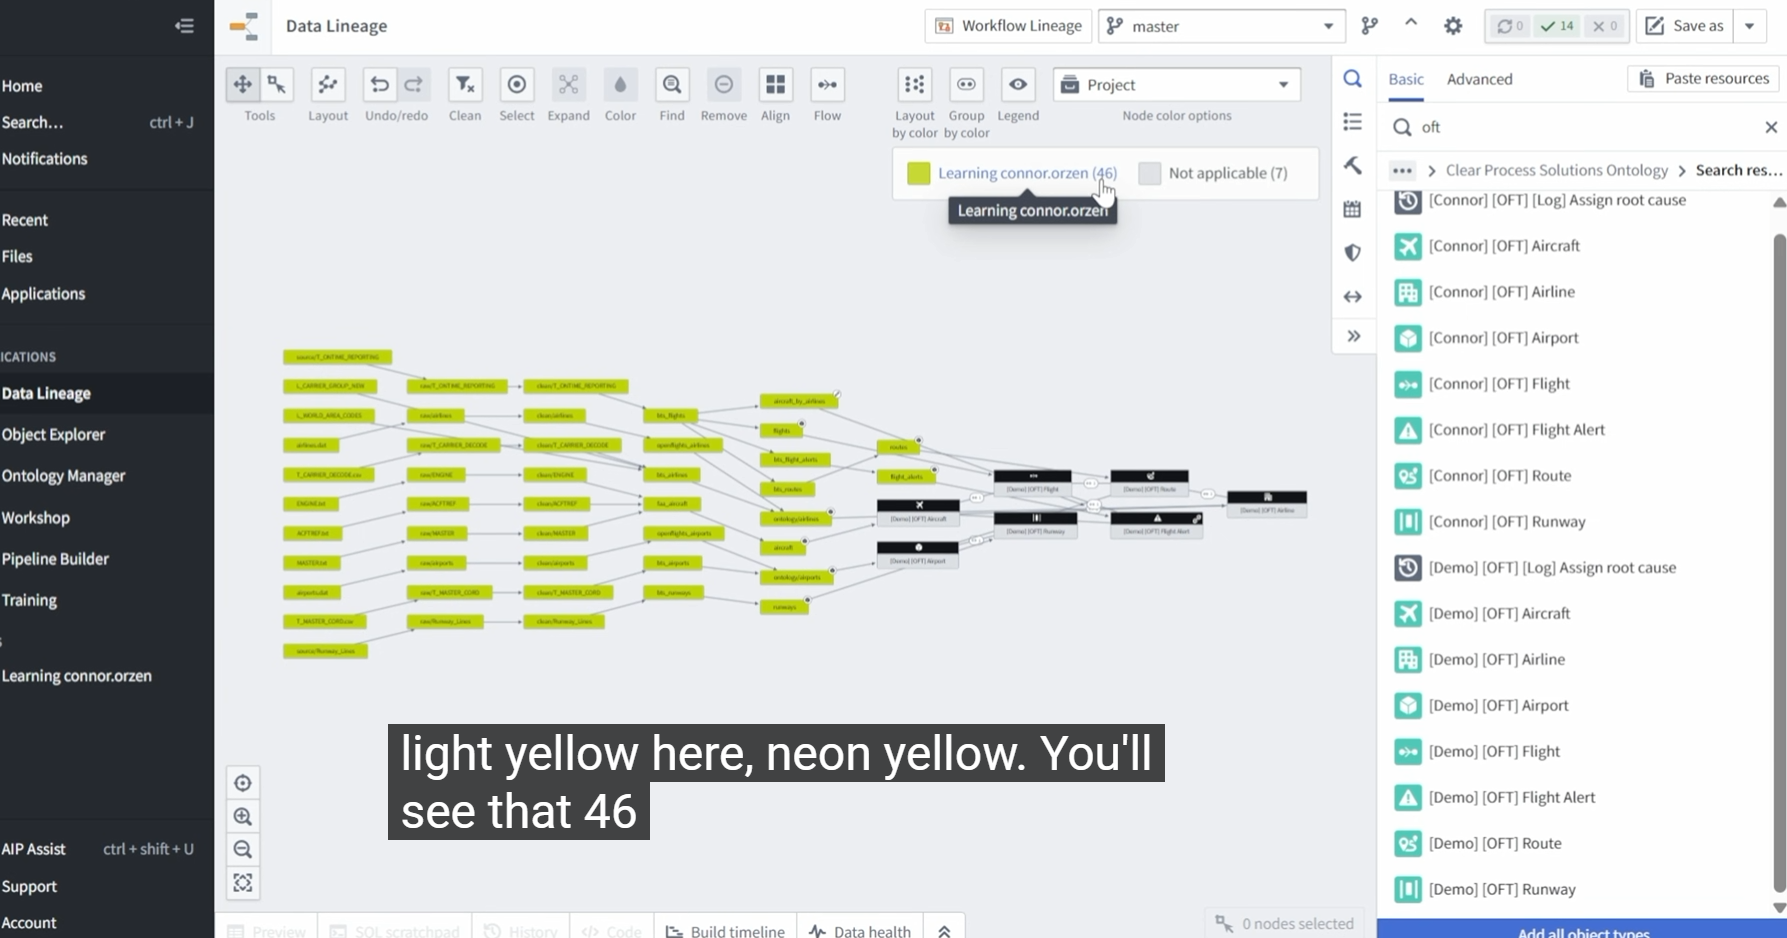Open the Select nodes tool

[517, 85]
